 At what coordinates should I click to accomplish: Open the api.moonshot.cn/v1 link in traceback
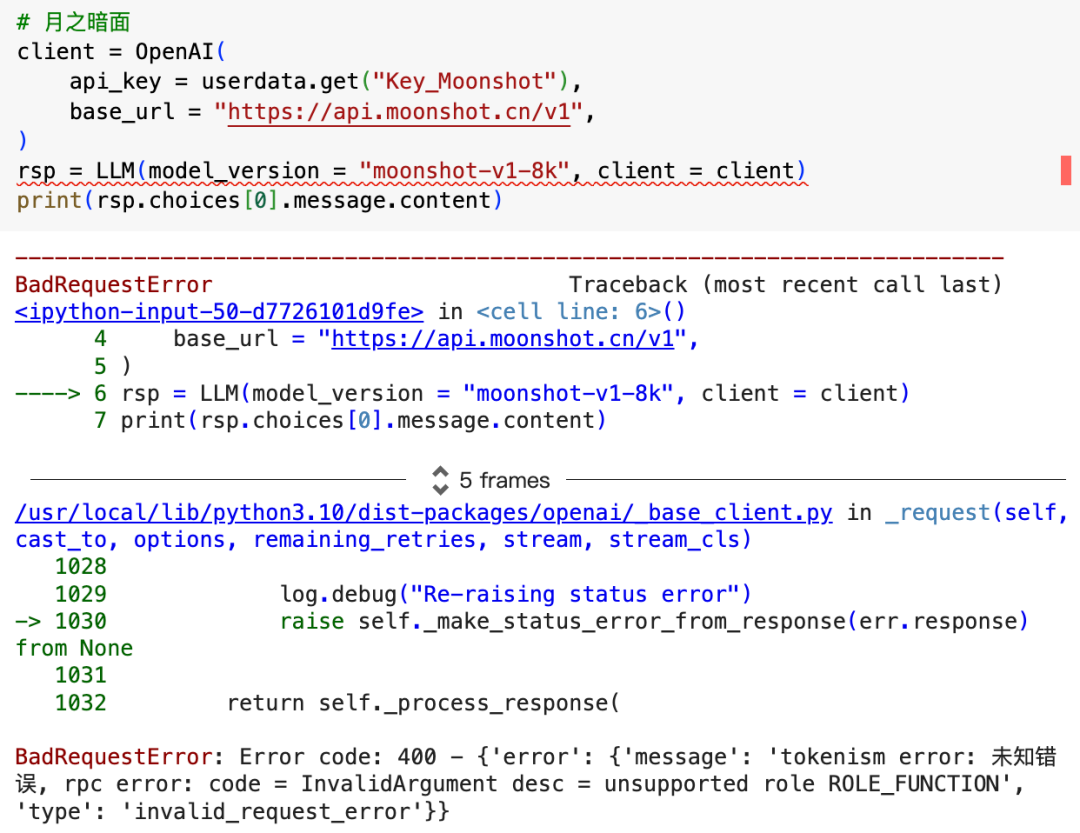[x=503, y=339]
